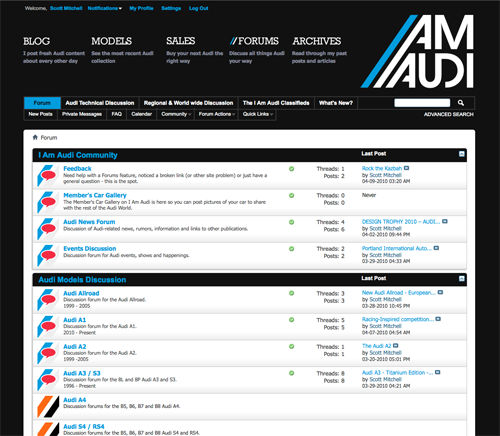The height and width of the screenshot is (436, 500).
Task: Click inside the forum search field
Action: [x=422, y=103]
